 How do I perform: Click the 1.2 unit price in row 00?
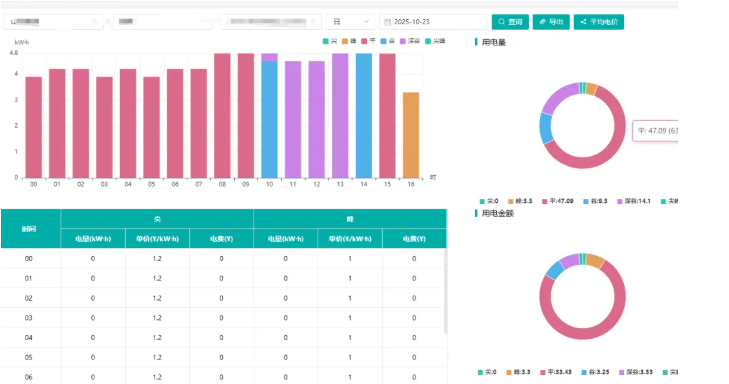pyautogui.click(x=157, y=258)
